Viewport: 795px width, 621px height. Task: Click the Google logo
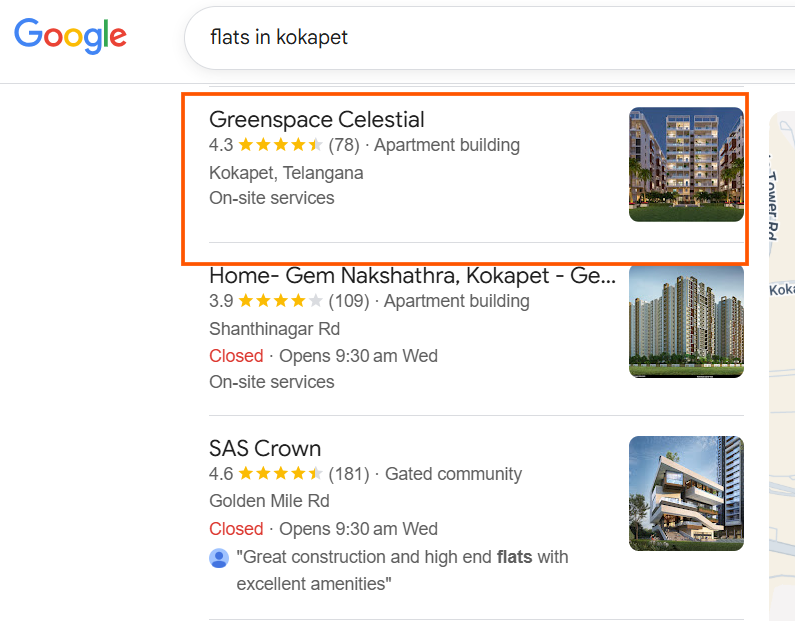[70, 36]
